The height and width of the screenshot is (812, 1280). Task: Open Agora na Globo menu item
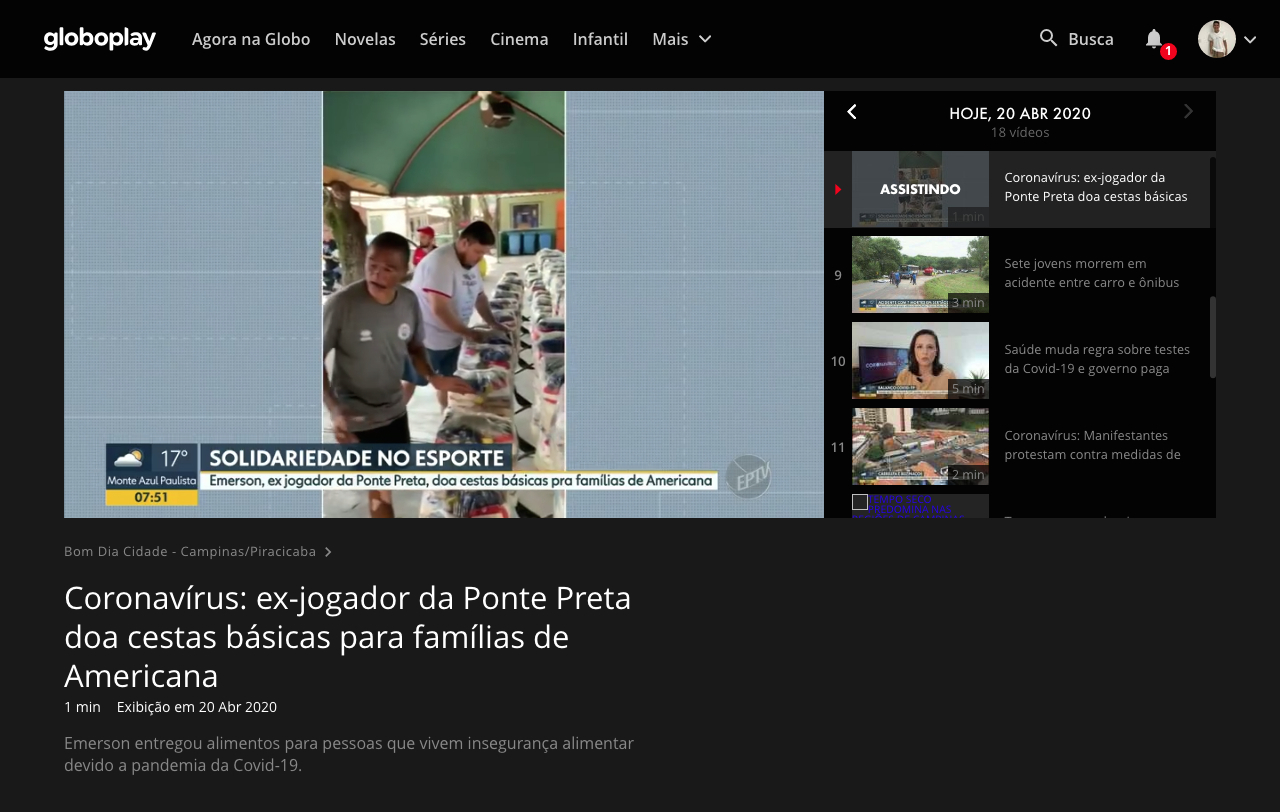[251, 39]
